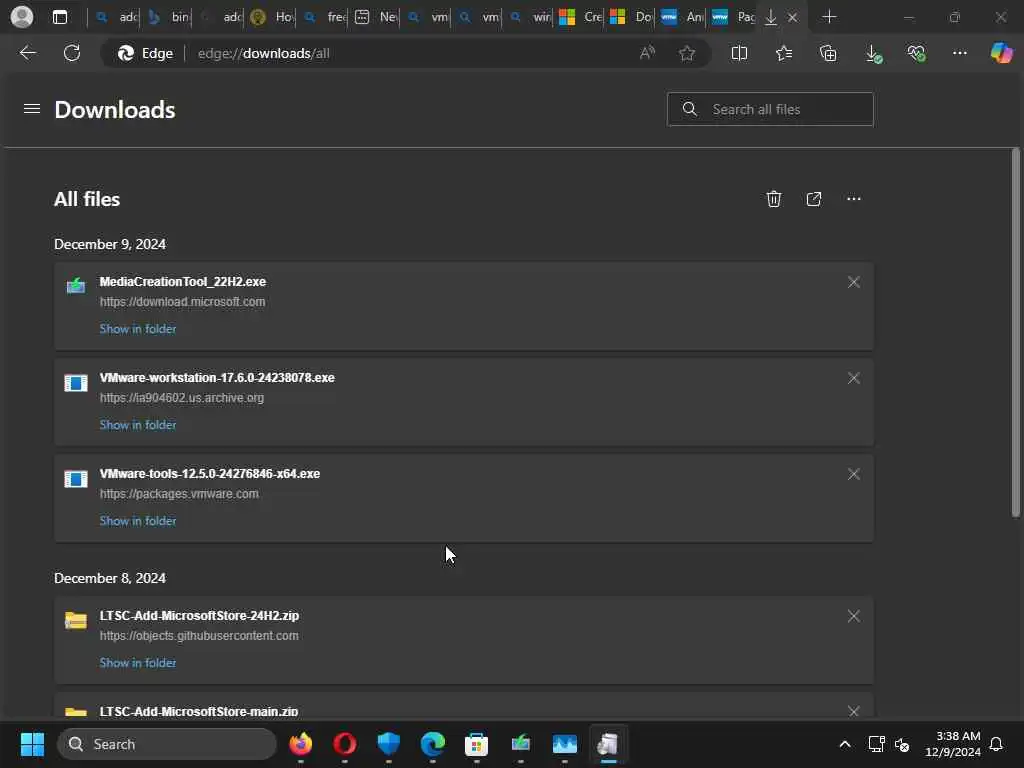Open Firefox from the taskbar
1024x768 pixels.
click(x=300, y=744)
